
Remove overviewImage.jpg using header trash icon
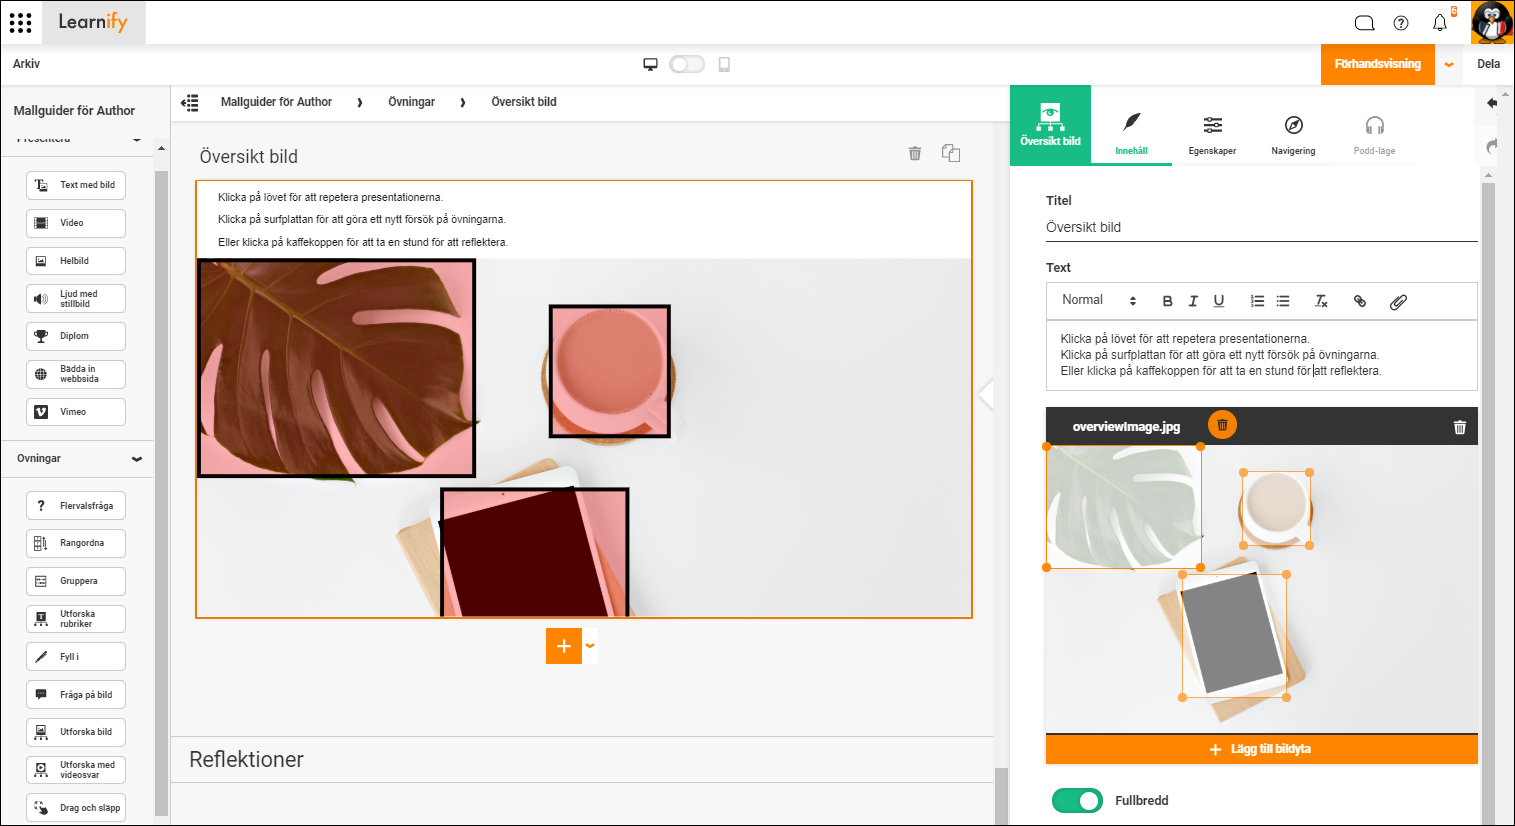[x=1460, y=427]
